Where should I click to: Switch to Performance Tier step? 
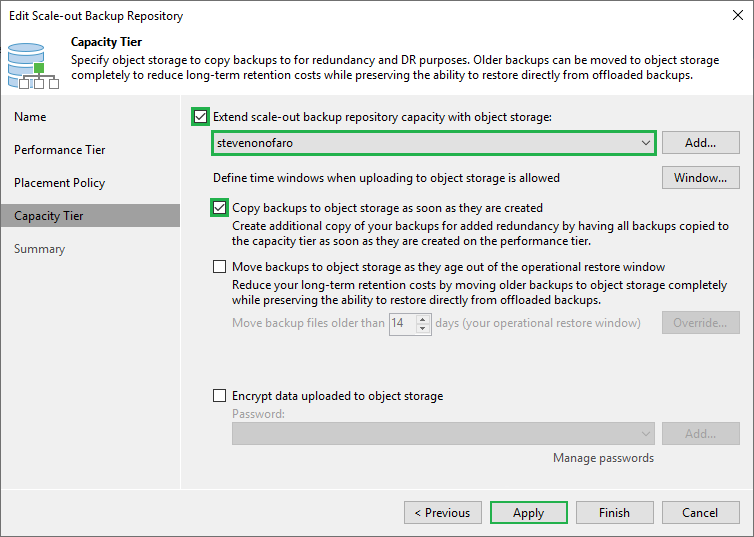point(59,150)
